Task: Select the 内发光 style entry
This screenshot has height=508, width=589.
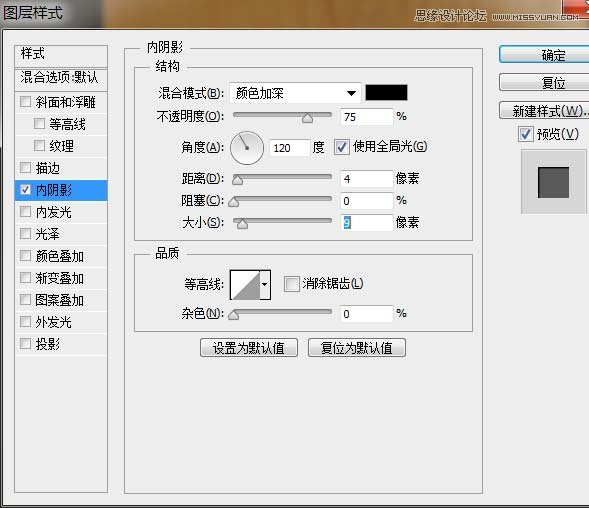Action: (61, 212)
